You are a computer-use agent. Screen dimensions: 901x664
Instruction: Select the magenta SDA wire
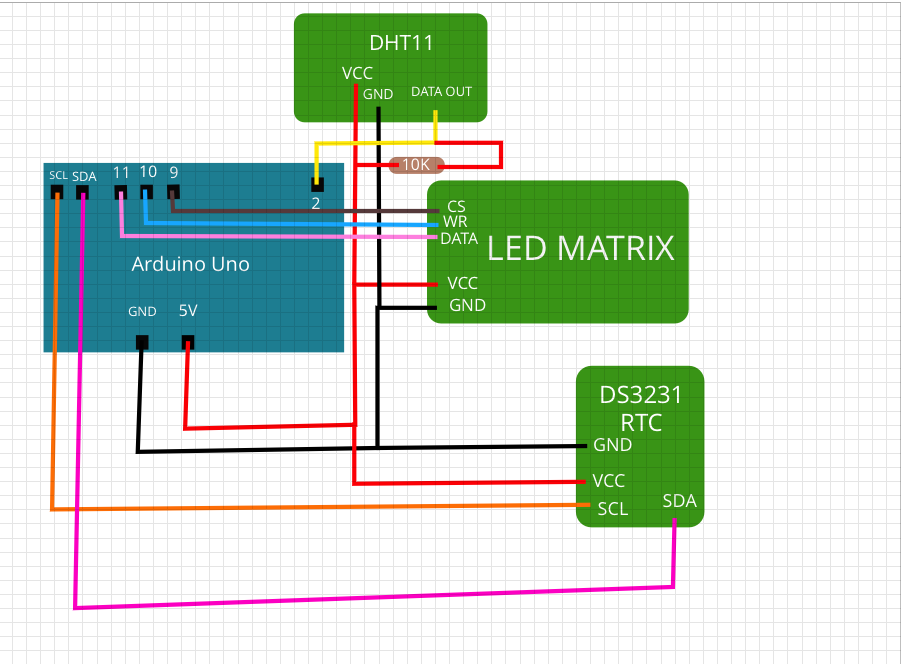[374, 597]
